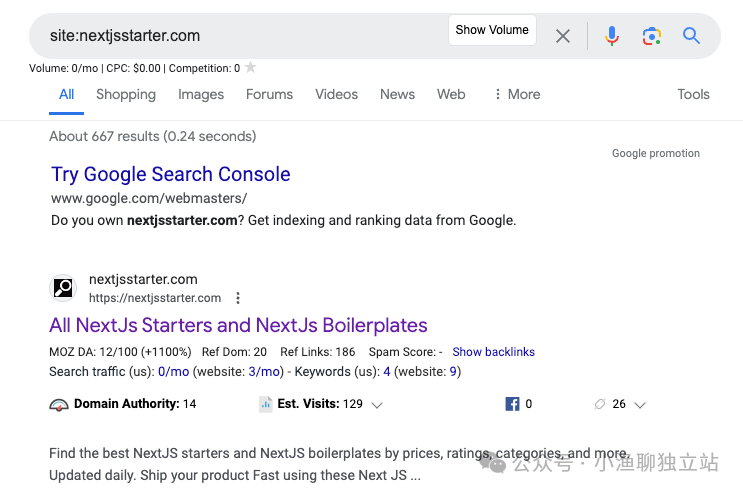Switch to the News tab
Screen dimensions: 743x493
(398, 94)
